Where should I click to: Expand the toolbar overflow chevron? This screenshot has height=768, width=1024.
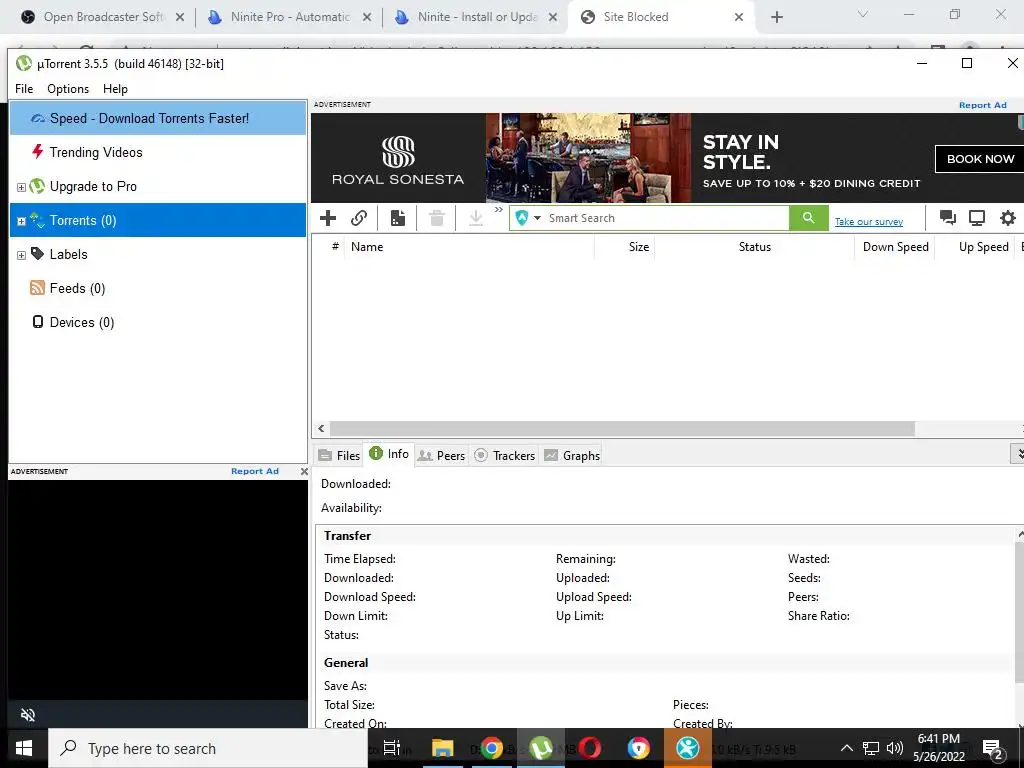(x=499, y=210)
